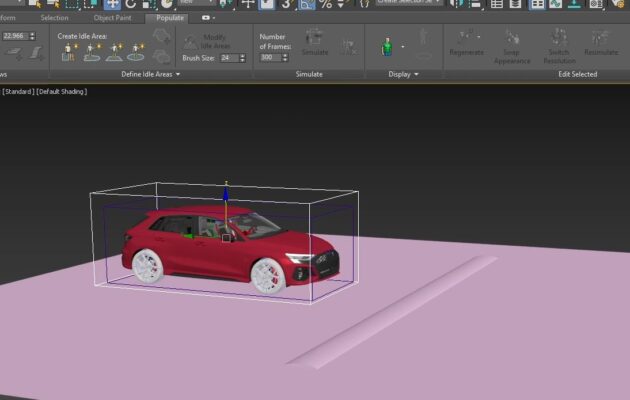Select the third Create Idle Area tool

coord(114,52)
